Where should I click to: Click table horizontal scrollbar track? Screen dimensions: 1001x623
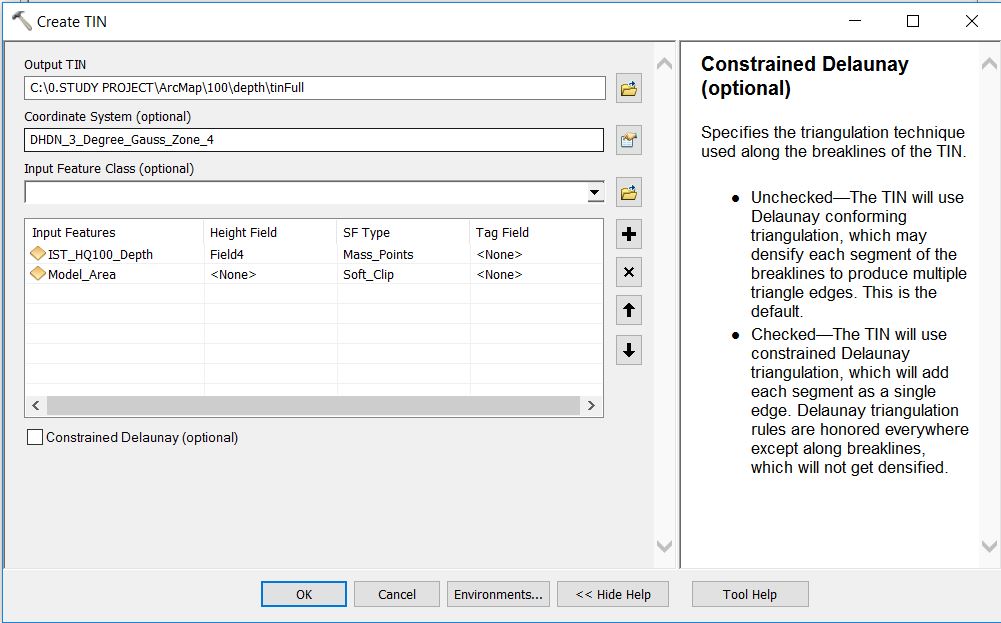click(313, 405)
